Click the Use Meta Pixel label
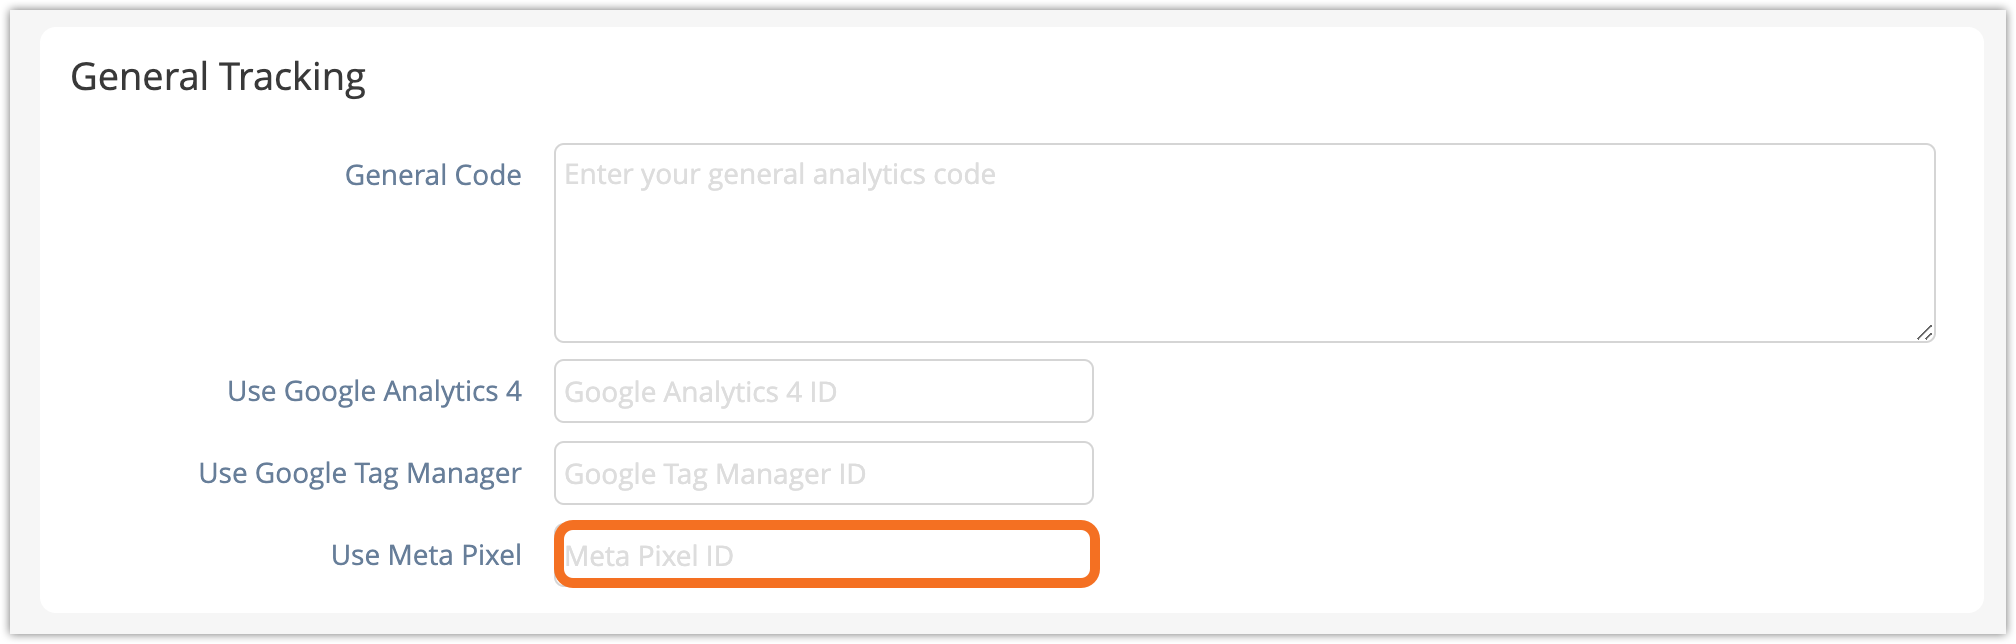Viewport: 2016px width, 644px height. 426,555
